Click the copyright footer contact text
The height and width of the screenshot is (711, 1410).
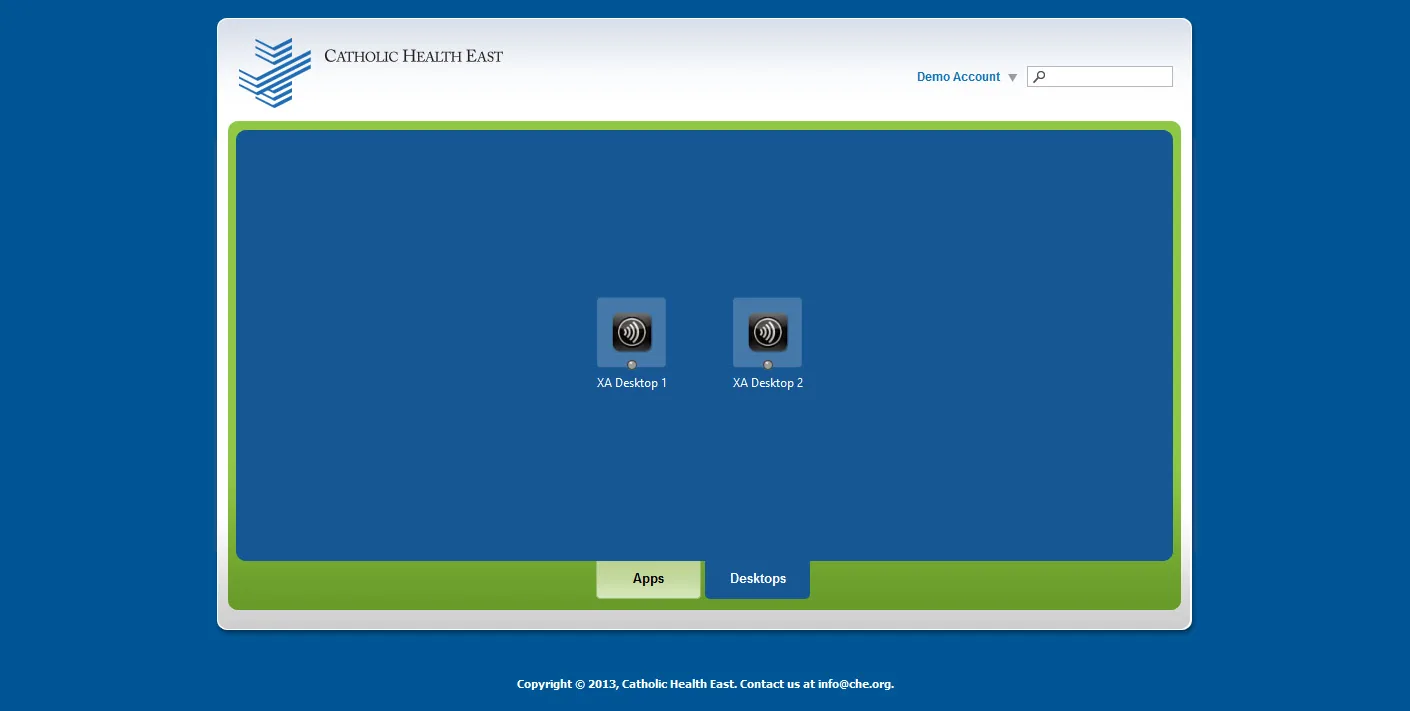tap(705, 684)
